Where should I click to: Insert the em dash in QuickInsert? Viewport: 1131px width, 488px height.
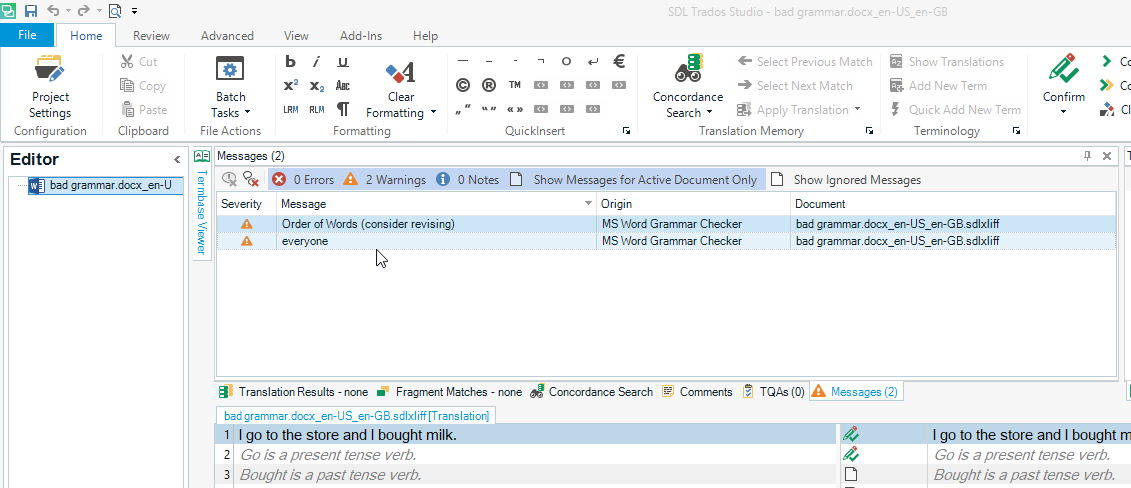pos(463,61)
